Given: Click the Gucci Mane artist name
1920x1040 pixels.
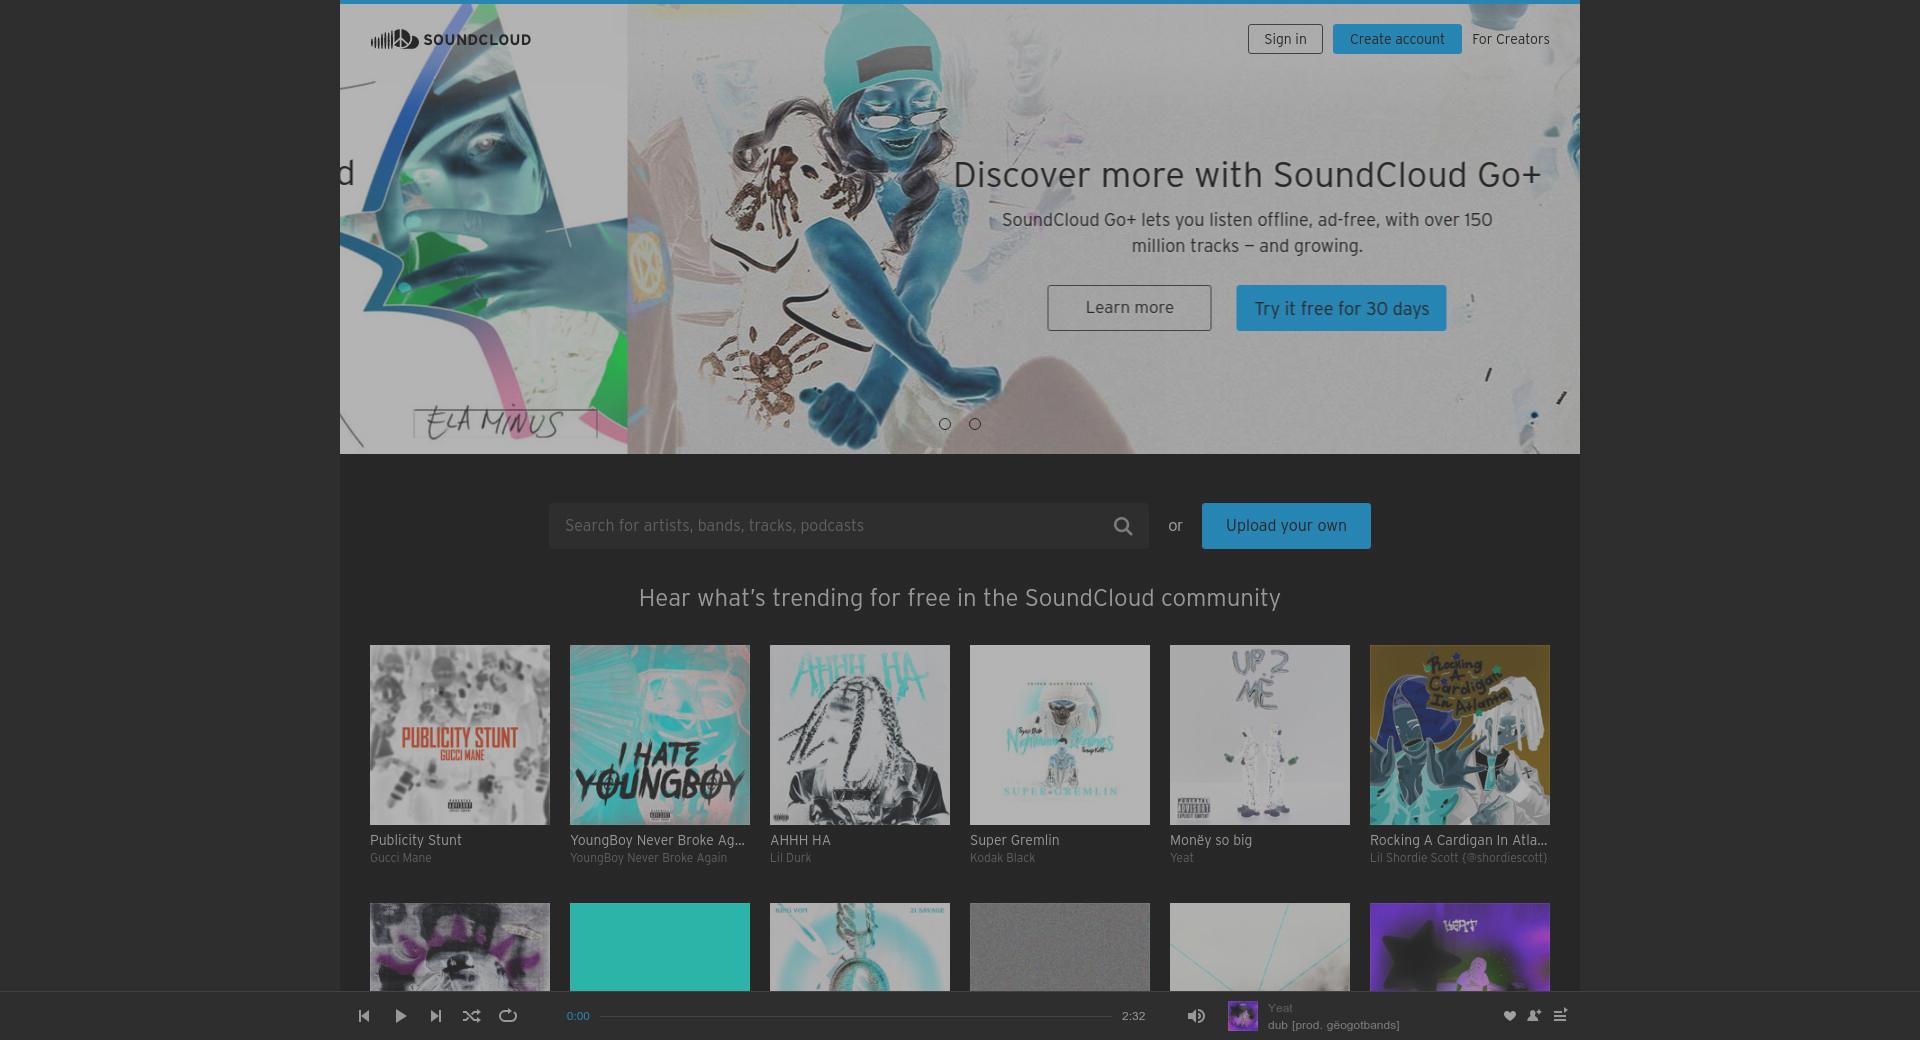Looking at the screenshot, I should 401,858.
